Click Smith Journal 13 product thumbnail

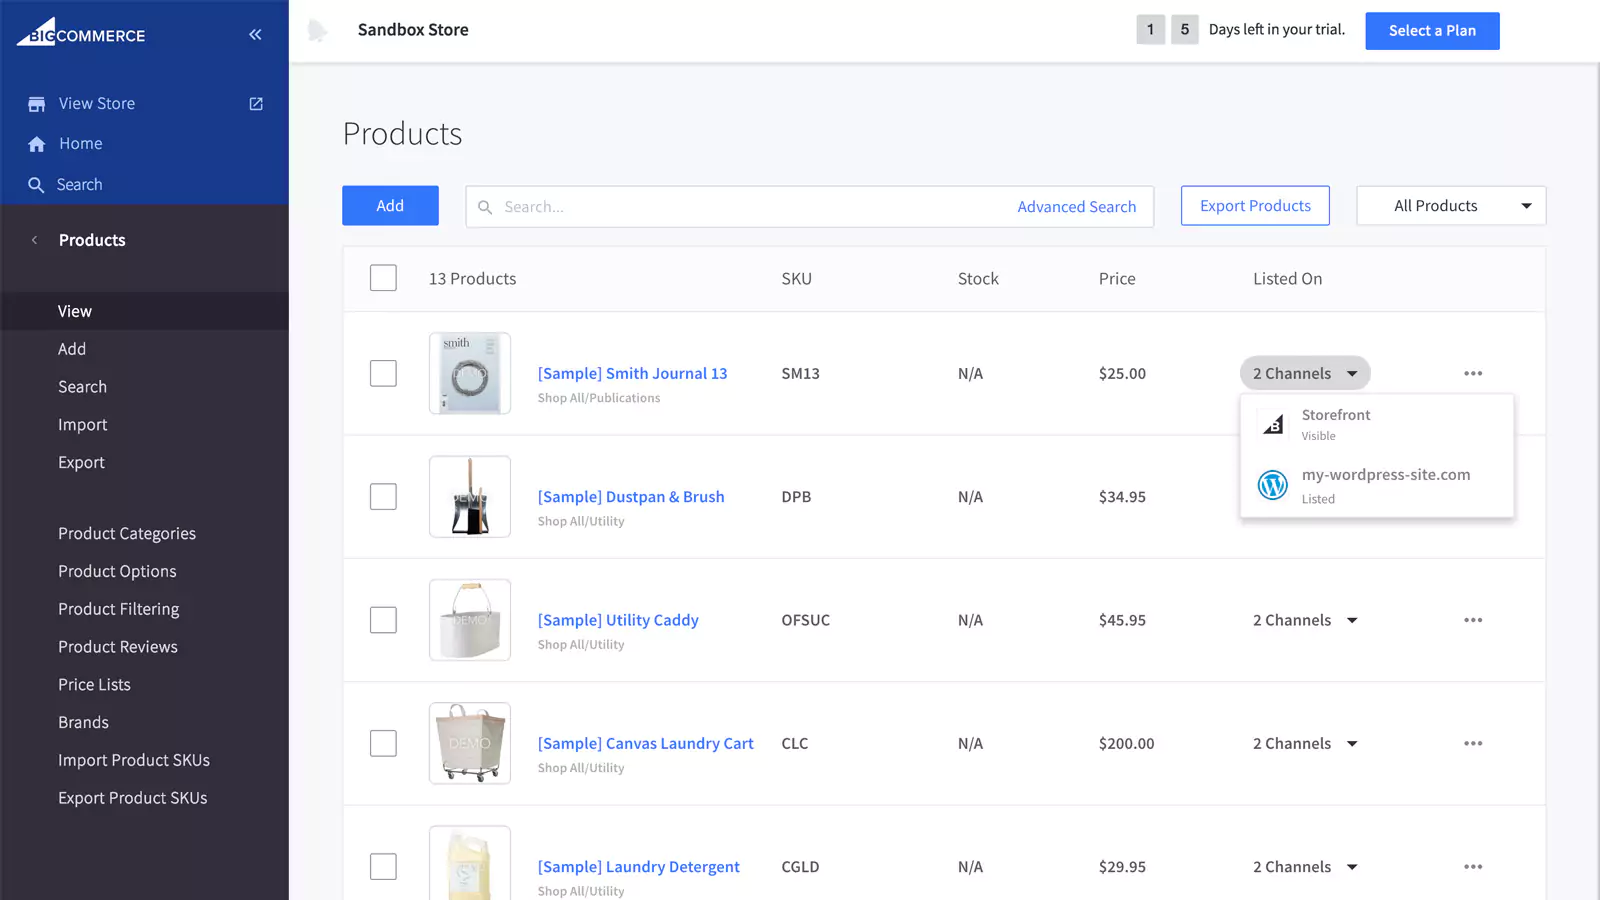coord(470,373)
